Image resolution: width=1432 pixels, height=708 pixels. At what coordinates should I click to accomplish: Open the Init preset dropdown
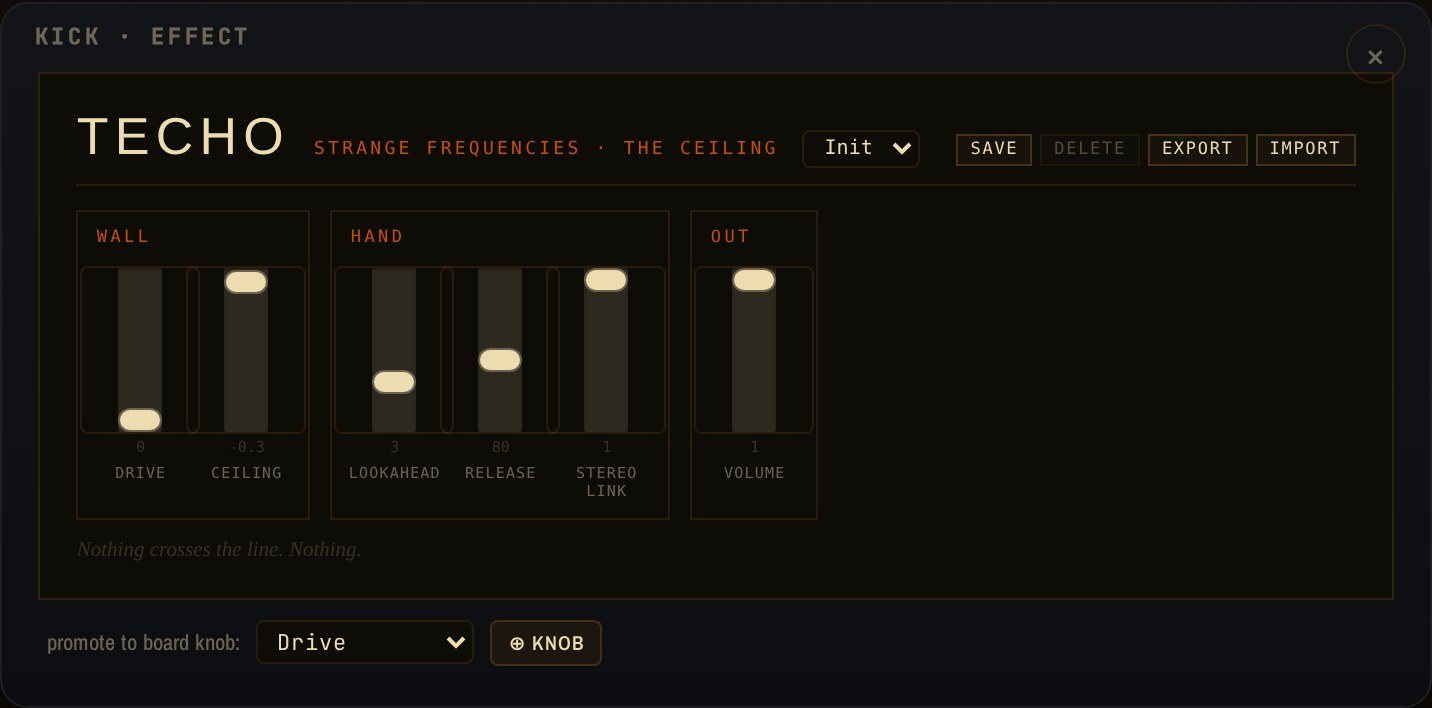(x=861, y=148)
